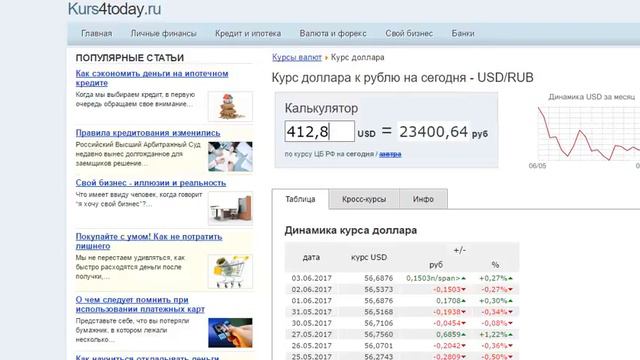Click the 56,7560 rate value
Screen dimensions: 640x360
tap(379, 334)
